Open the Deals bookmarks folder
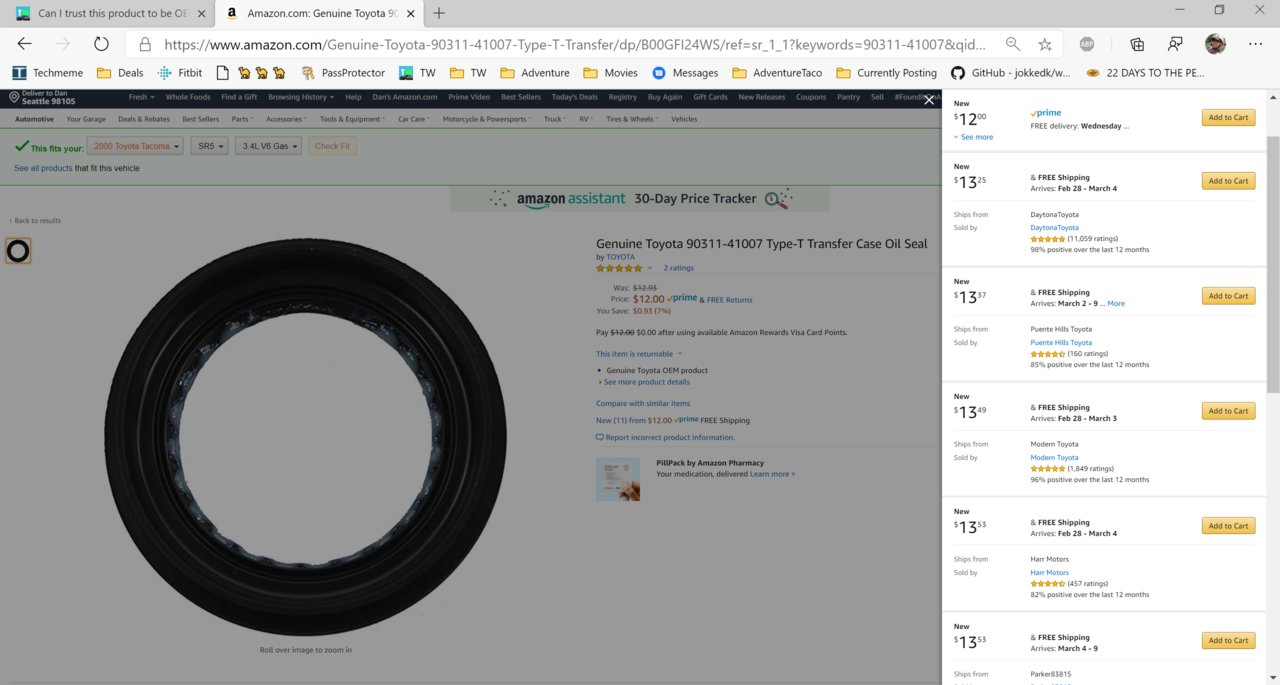 120,73
